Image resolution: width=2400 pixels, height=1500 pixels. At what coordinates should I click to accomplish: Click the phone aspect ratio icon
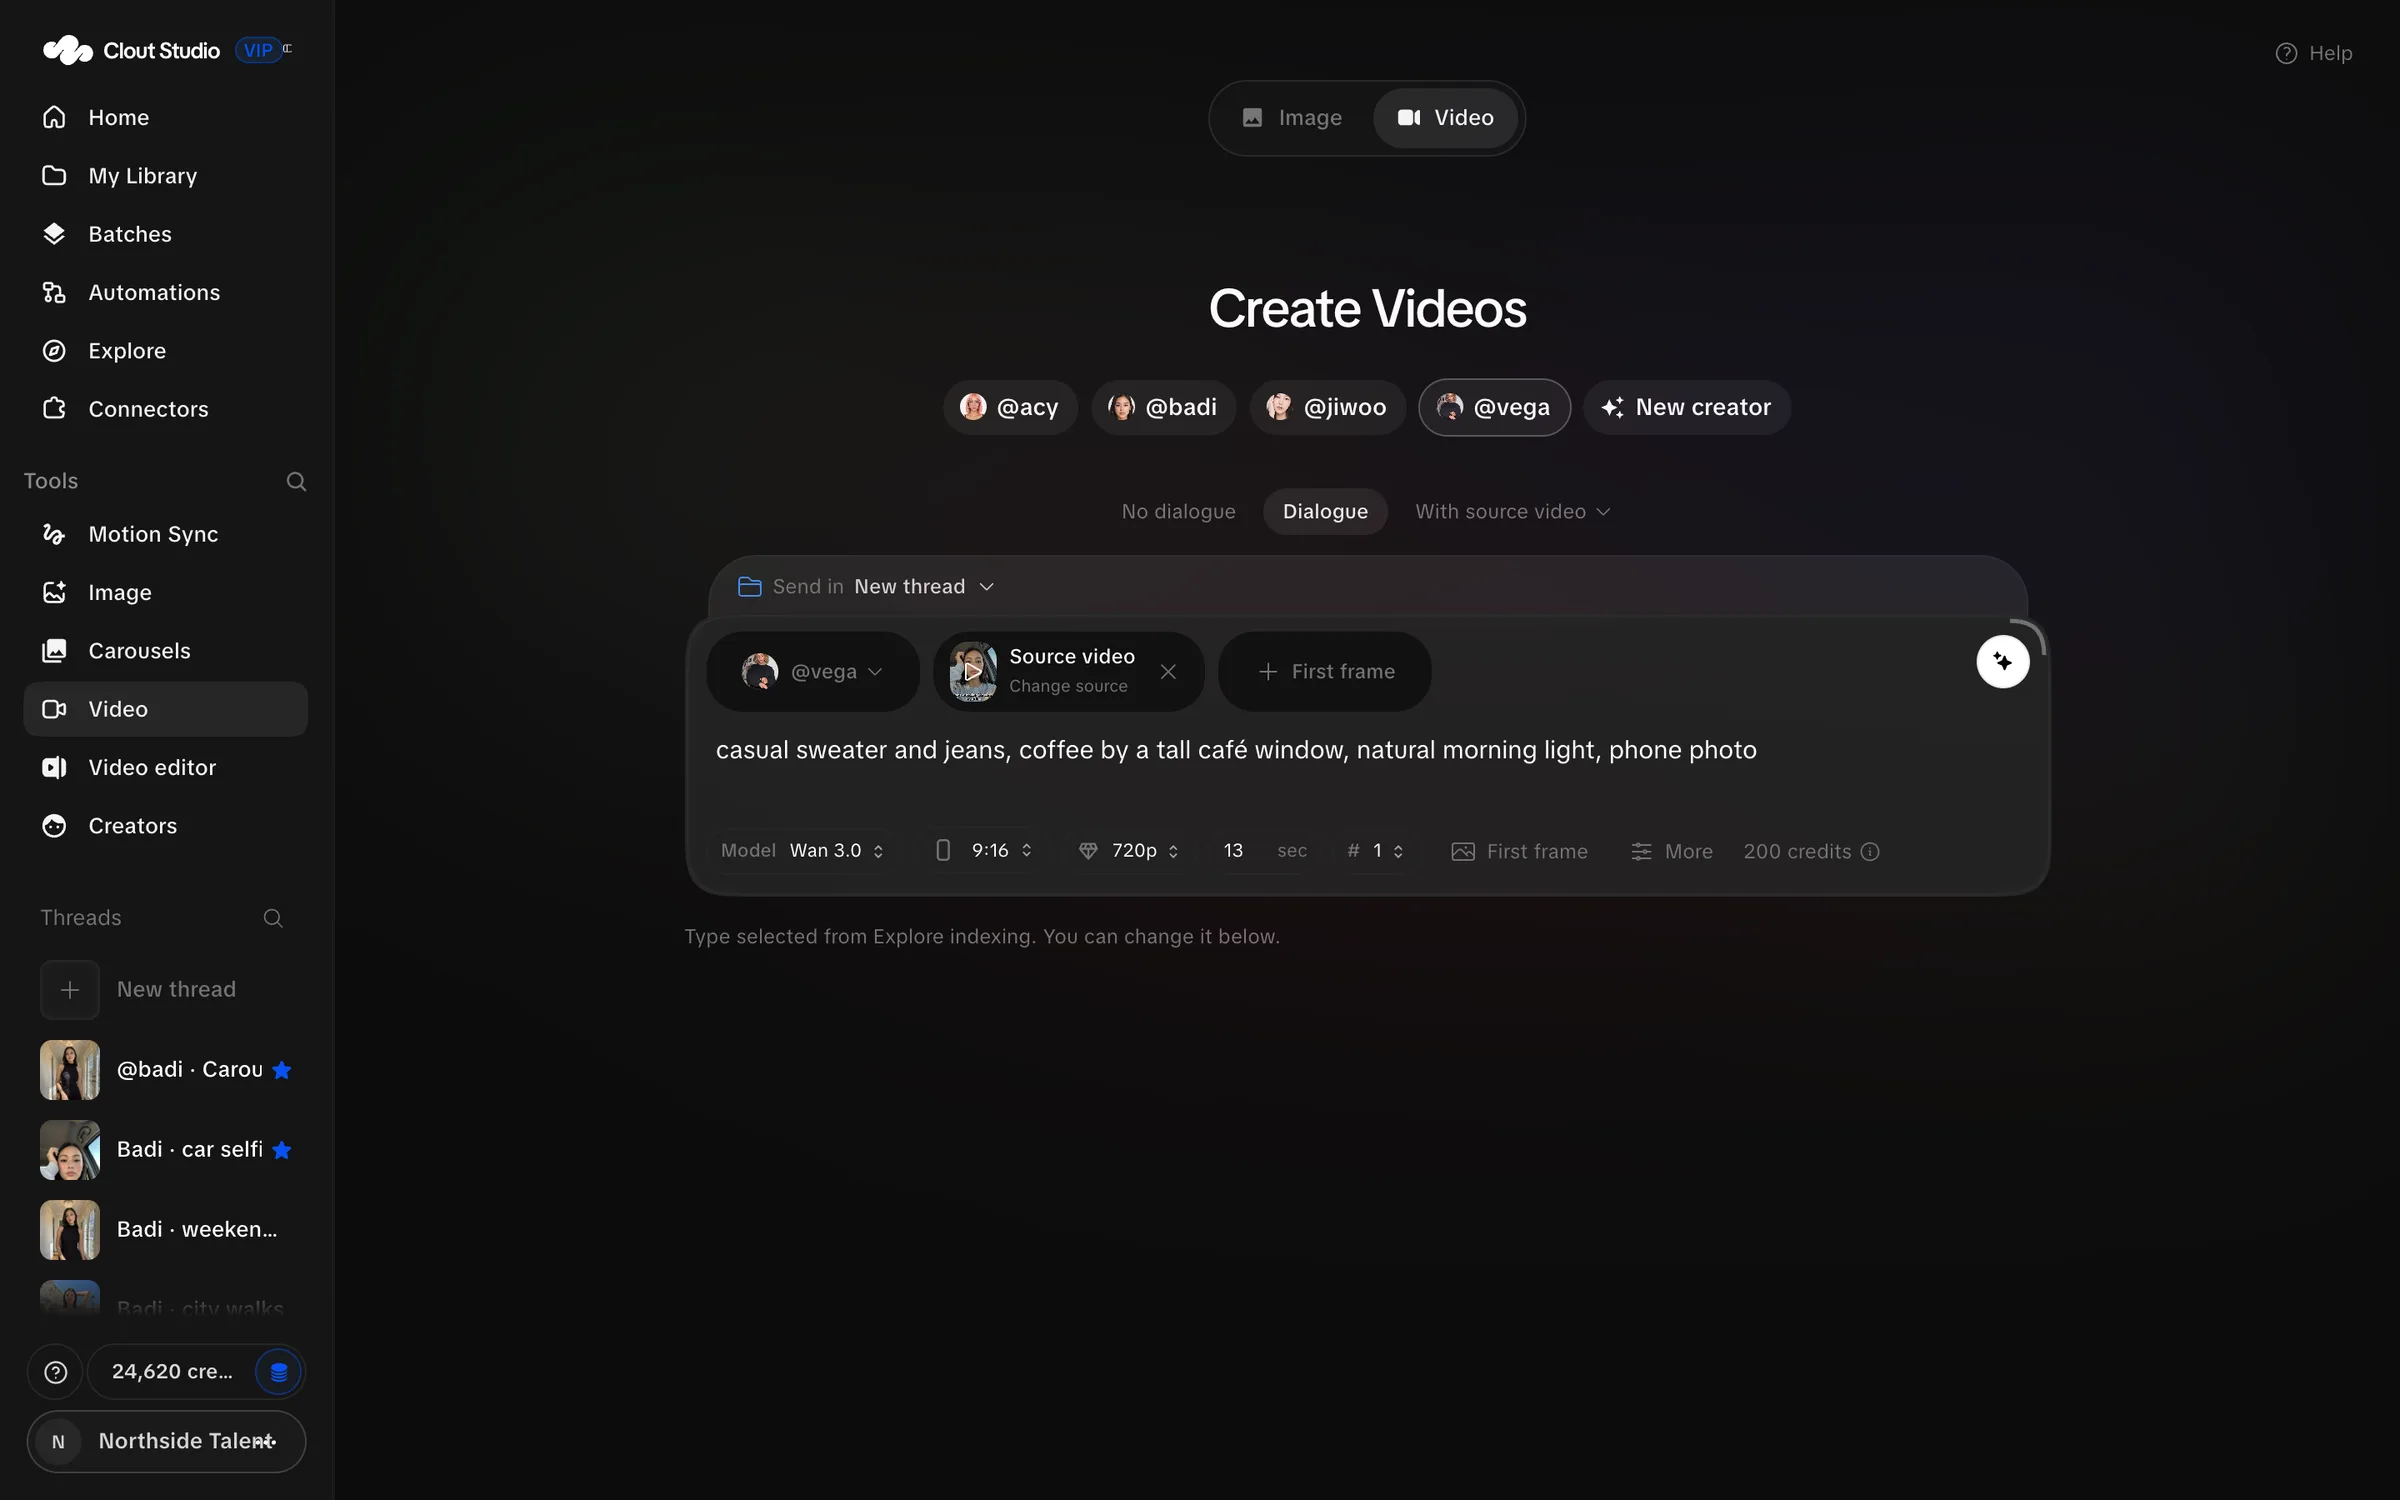[943, 851]
